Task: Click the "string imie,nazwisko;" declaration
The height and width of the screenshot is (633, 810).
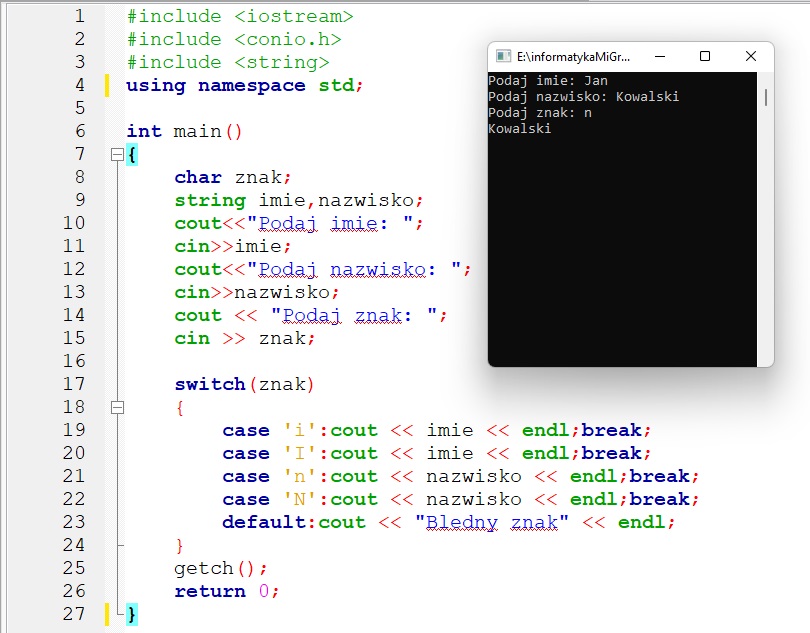Action: click(x=299, y=200)
